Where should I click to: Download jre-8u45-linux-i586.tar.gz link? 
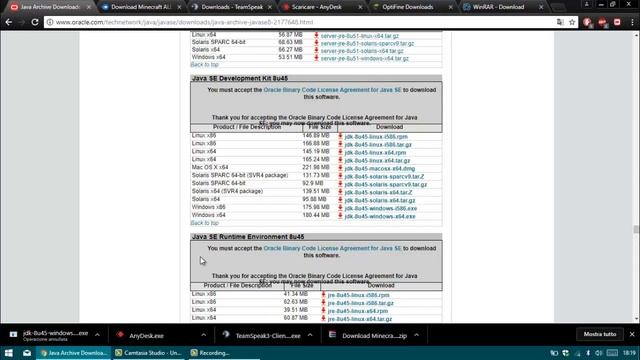pyautogui.click(x=360, y=303)
